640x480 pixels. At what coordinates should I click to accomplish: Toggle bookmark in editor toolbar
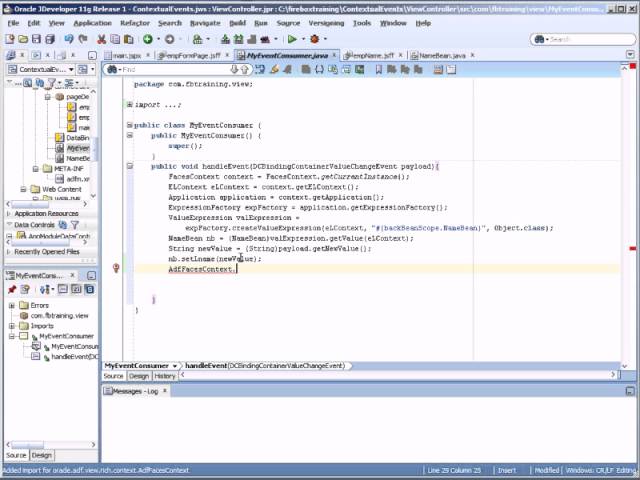coord(378,69)
